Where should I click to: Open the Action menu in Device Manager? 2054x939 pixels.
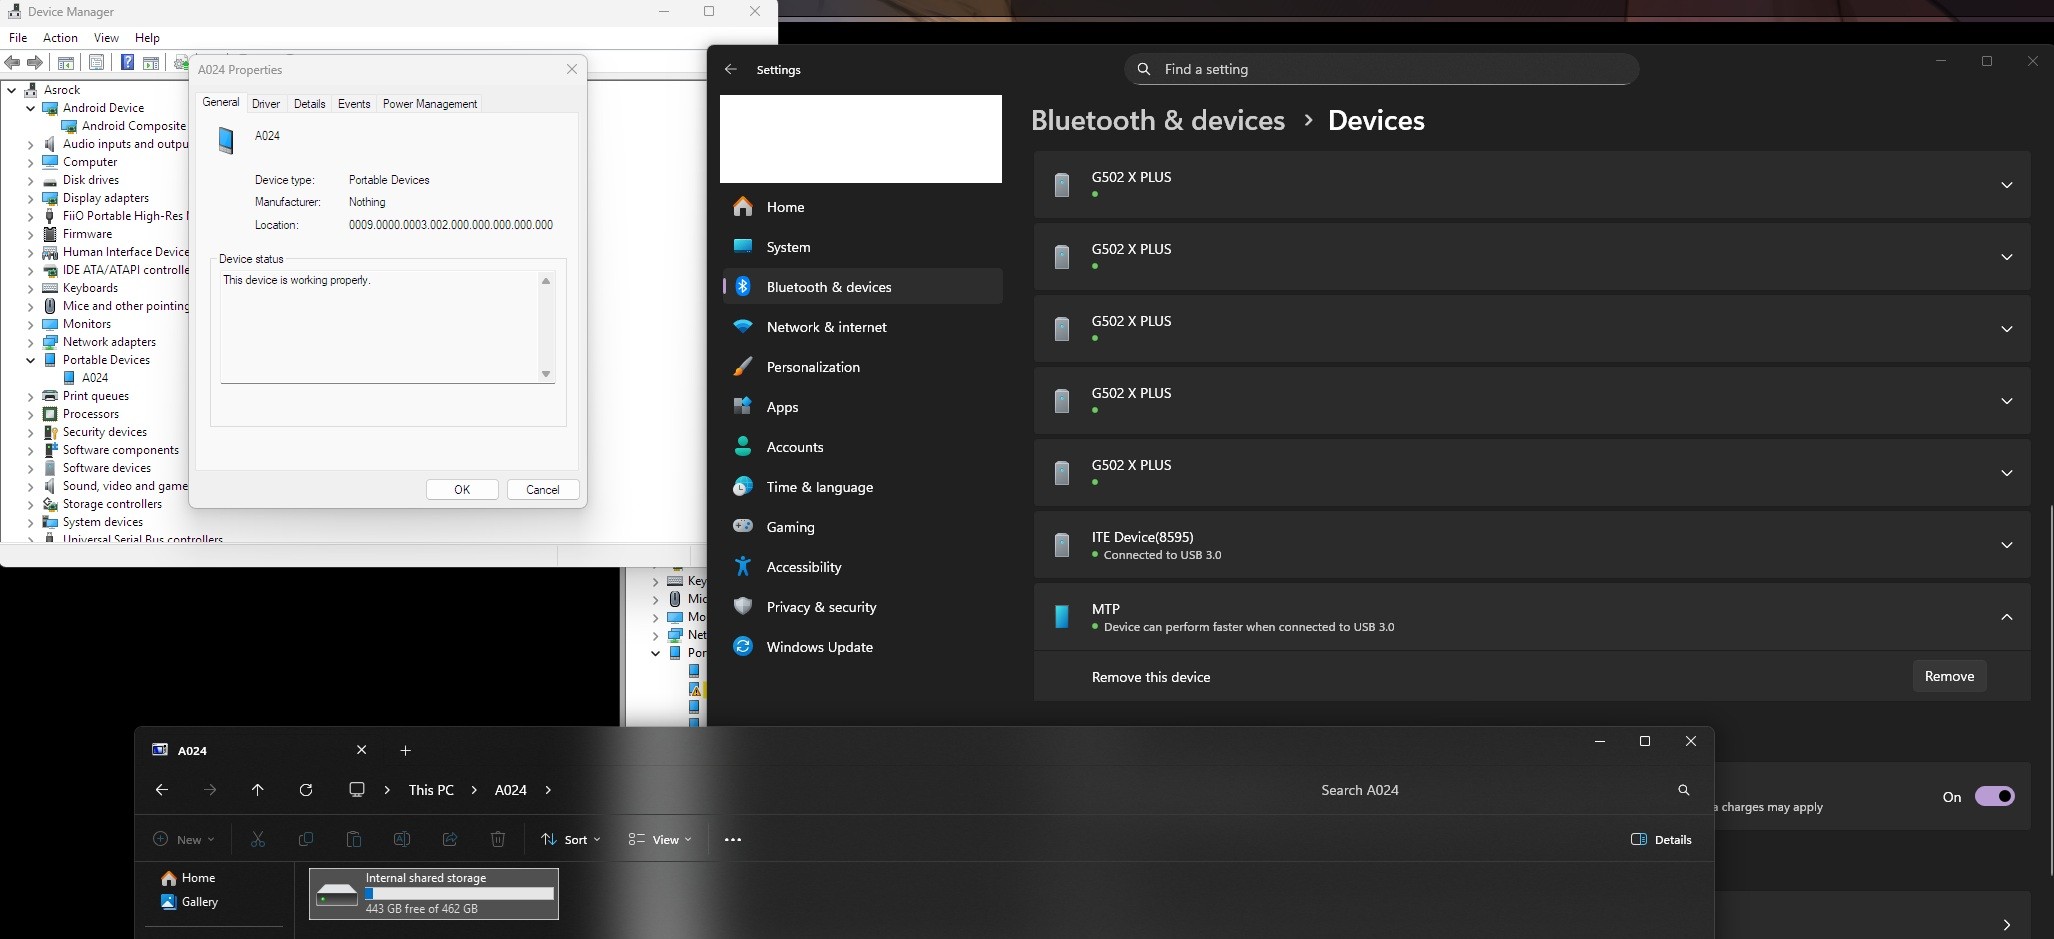pyautogui.click(x=60, y=38)
